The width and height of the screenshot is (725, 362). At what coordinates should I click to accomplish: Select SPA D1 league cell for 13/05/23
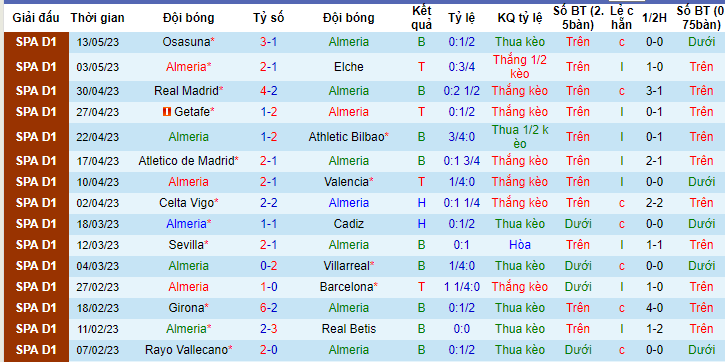[36, 42]
